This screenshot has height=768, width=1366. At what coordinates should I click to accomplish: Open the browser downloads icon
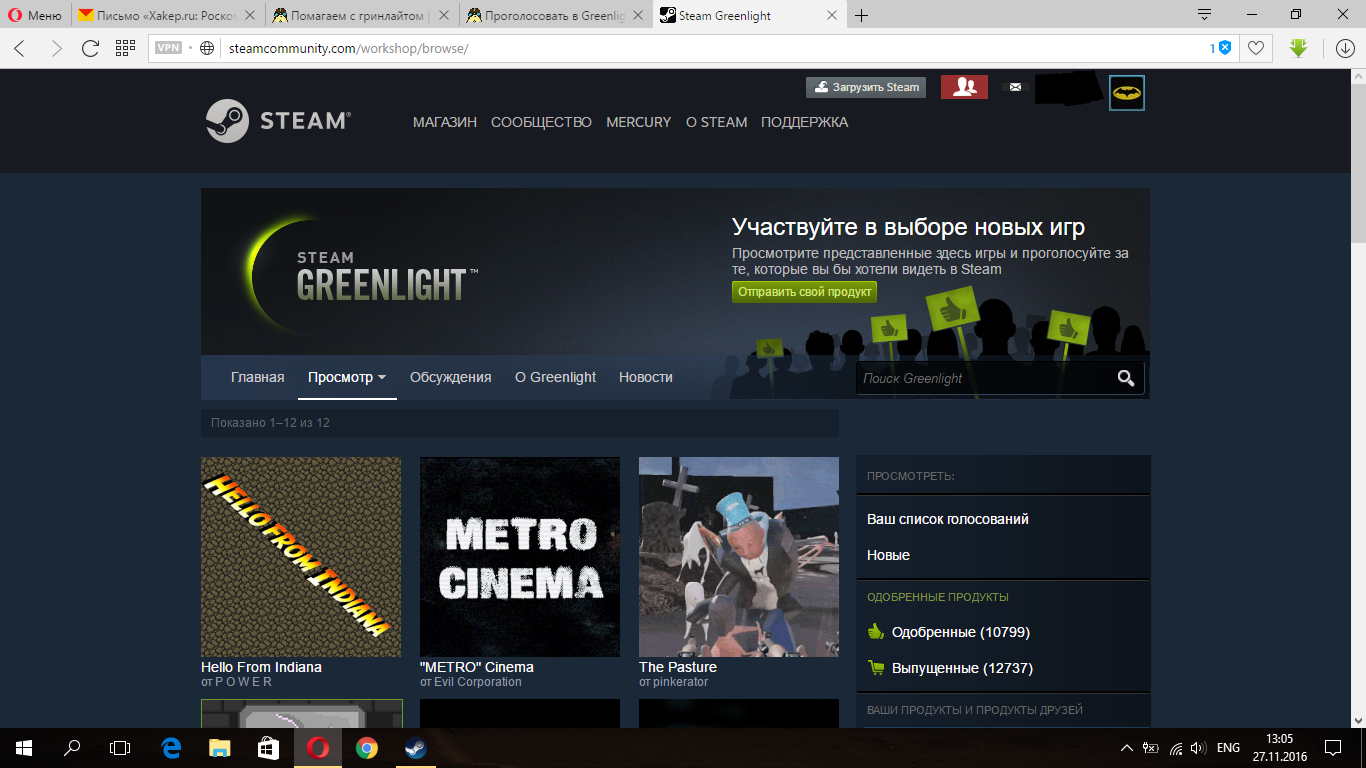tap(1345, 48)
